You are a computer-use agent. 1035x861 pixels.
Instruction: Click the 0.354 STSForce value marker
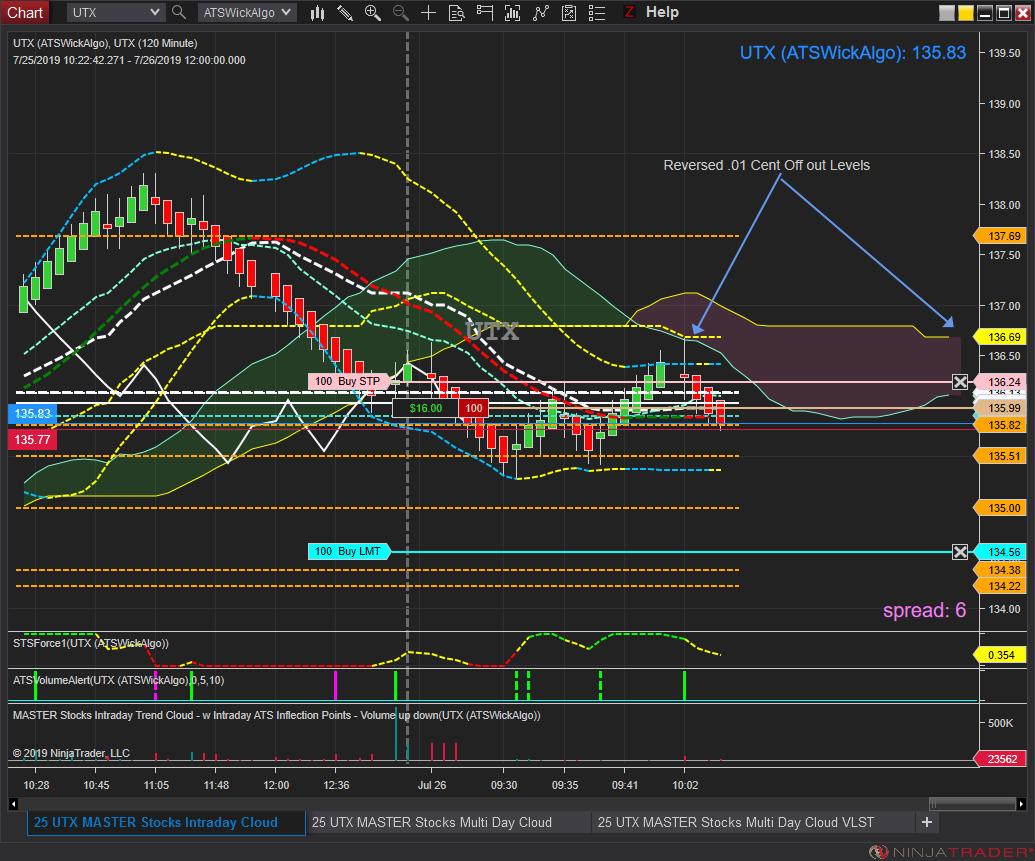click(x=1001, y=655)
